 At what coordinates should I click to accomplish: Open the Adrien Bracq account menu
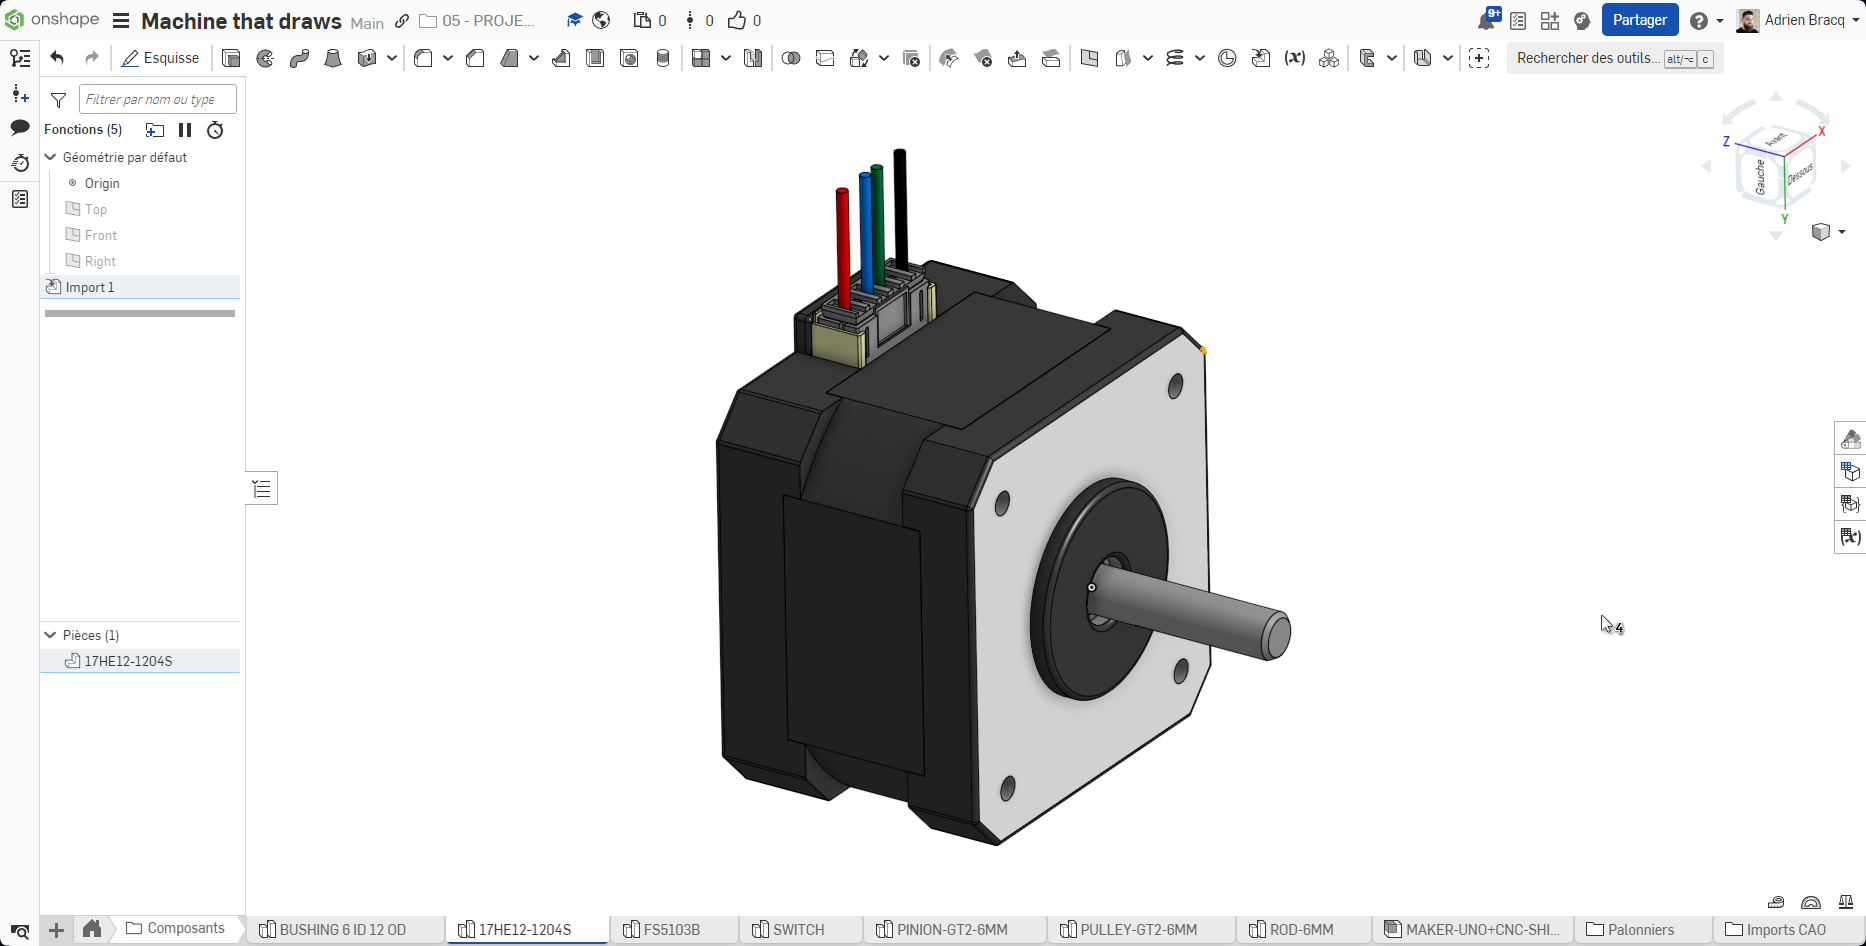(1798, 20)
